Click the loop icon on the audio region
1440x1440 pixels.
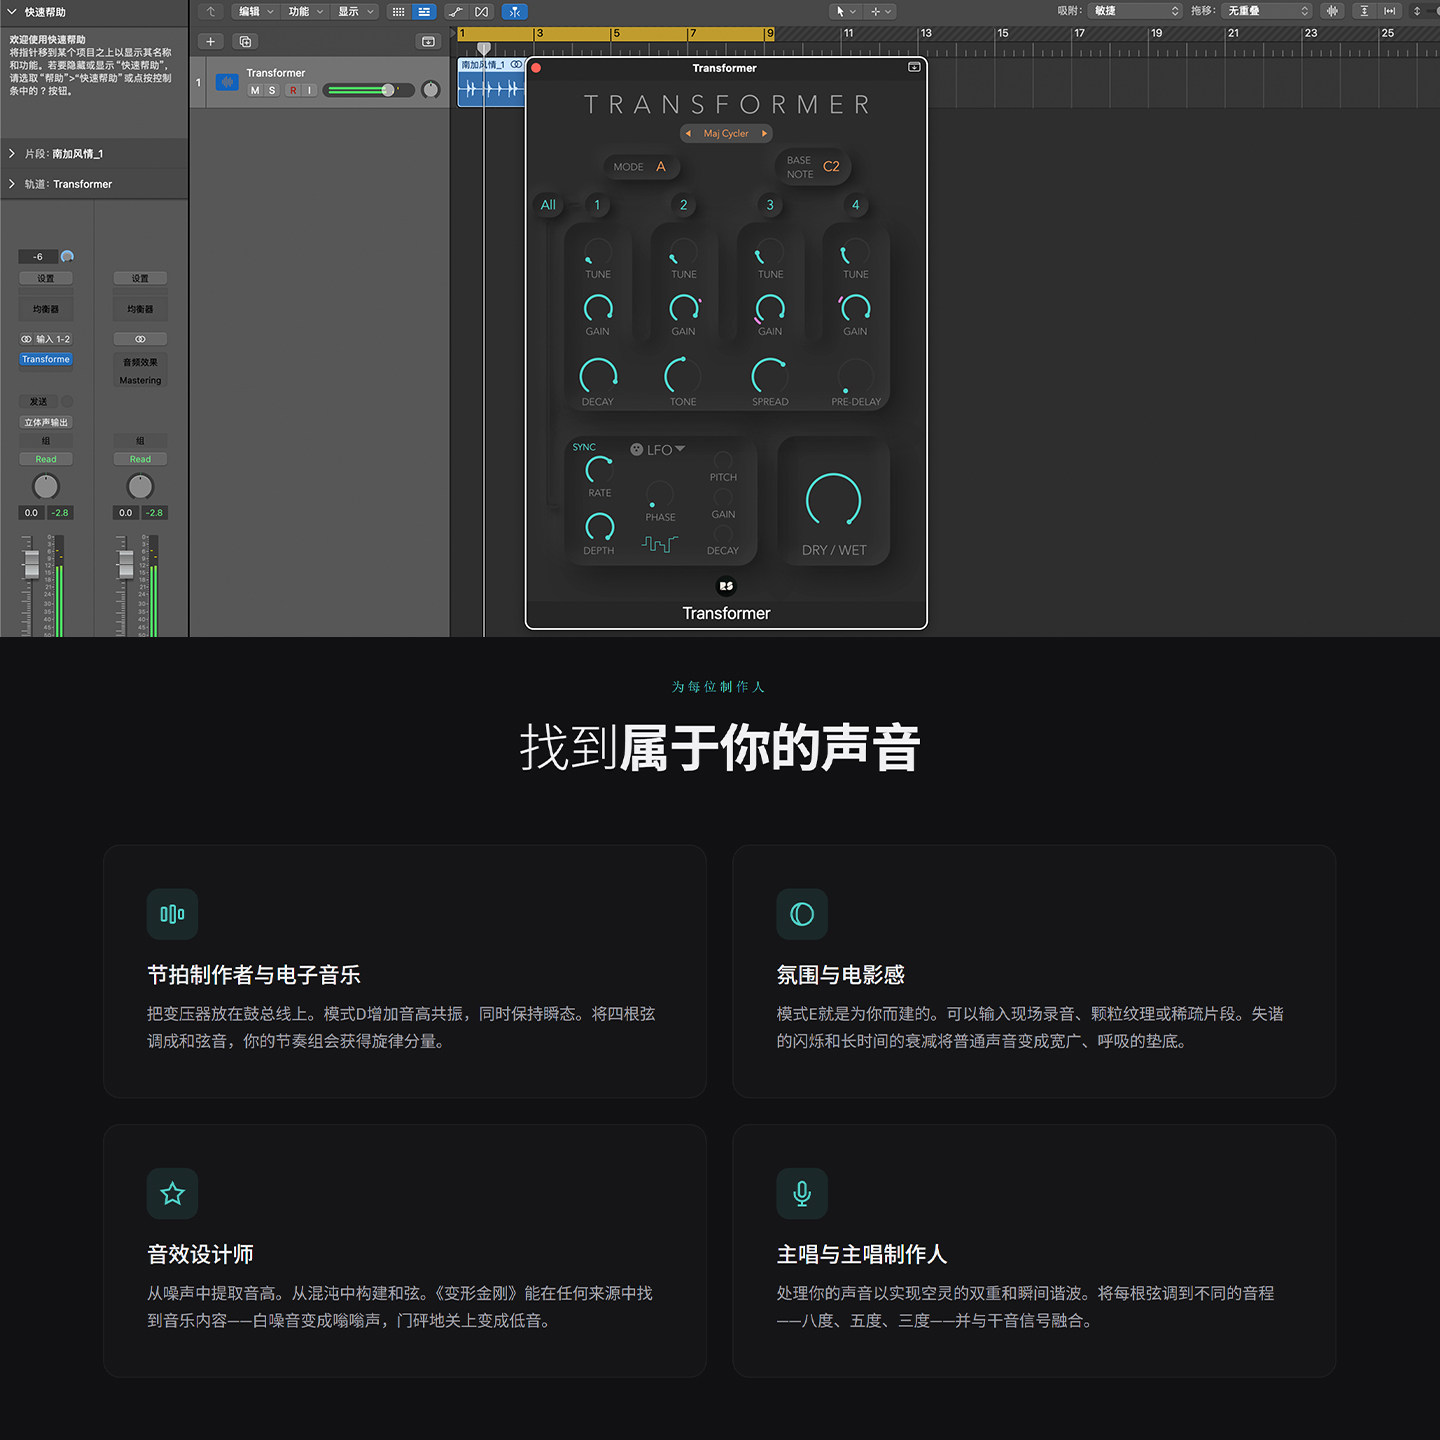(516, 64)
